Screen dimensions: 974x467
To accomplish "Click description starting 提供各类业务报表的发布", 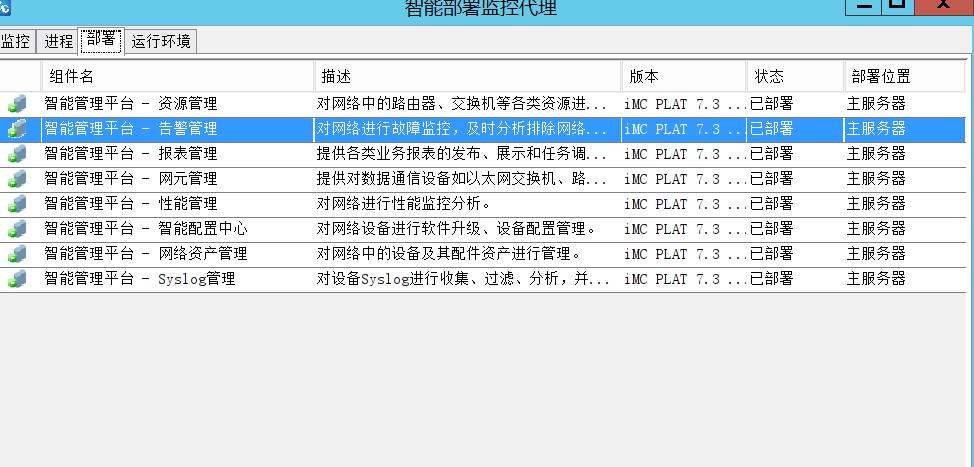I will [462, 154].
